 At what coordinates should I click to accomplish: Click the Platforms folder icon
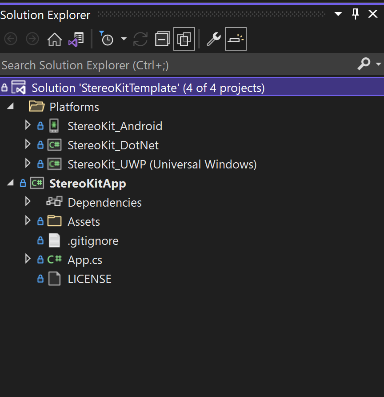pos(37,107)
